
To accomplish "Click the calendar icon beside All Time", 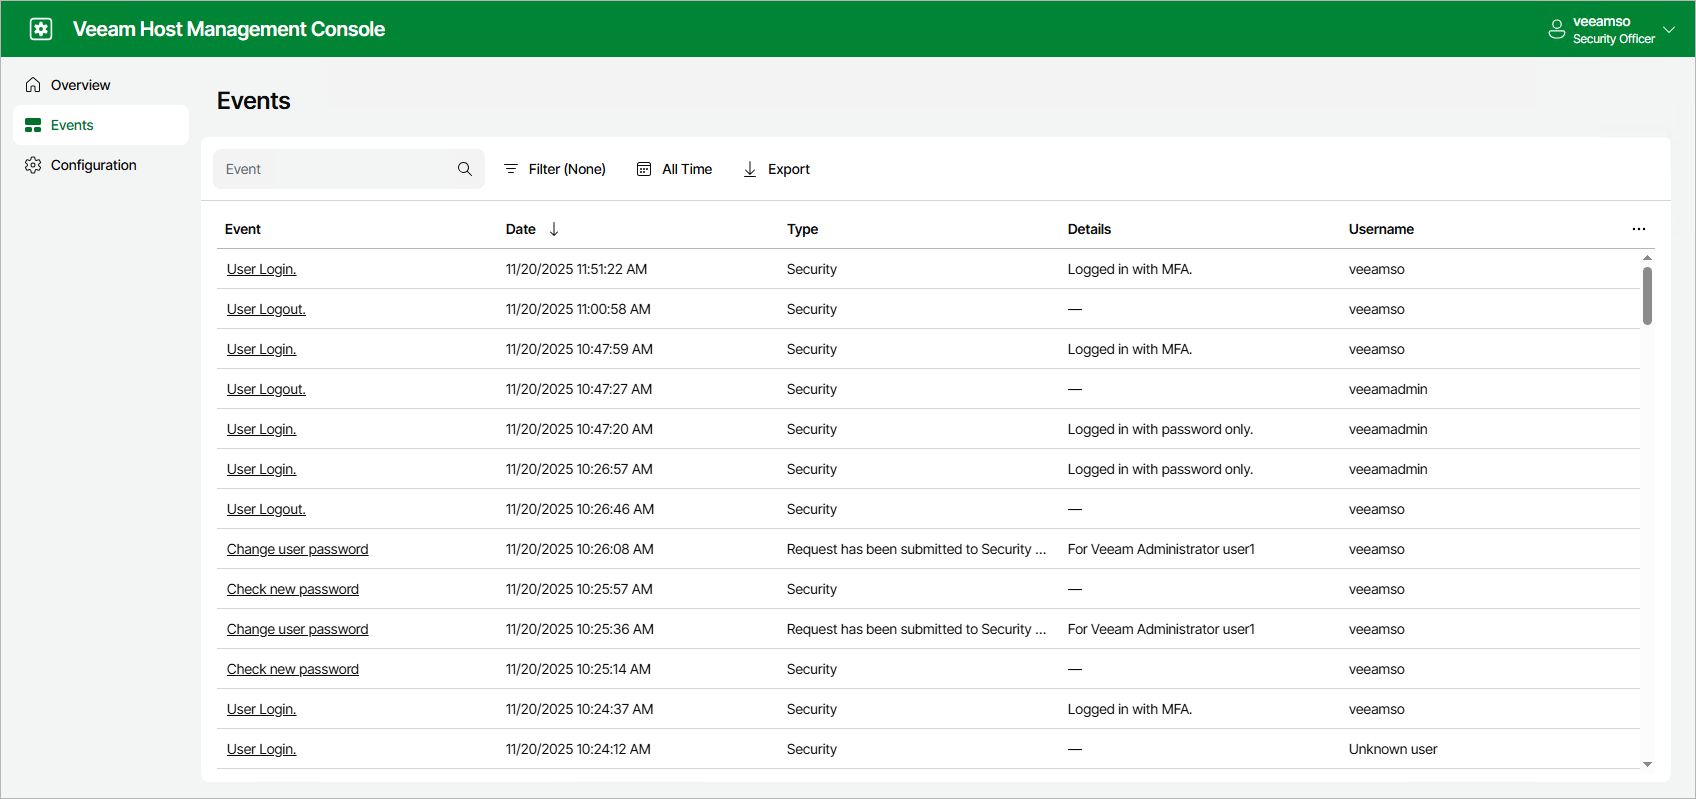I will [644, 169].
